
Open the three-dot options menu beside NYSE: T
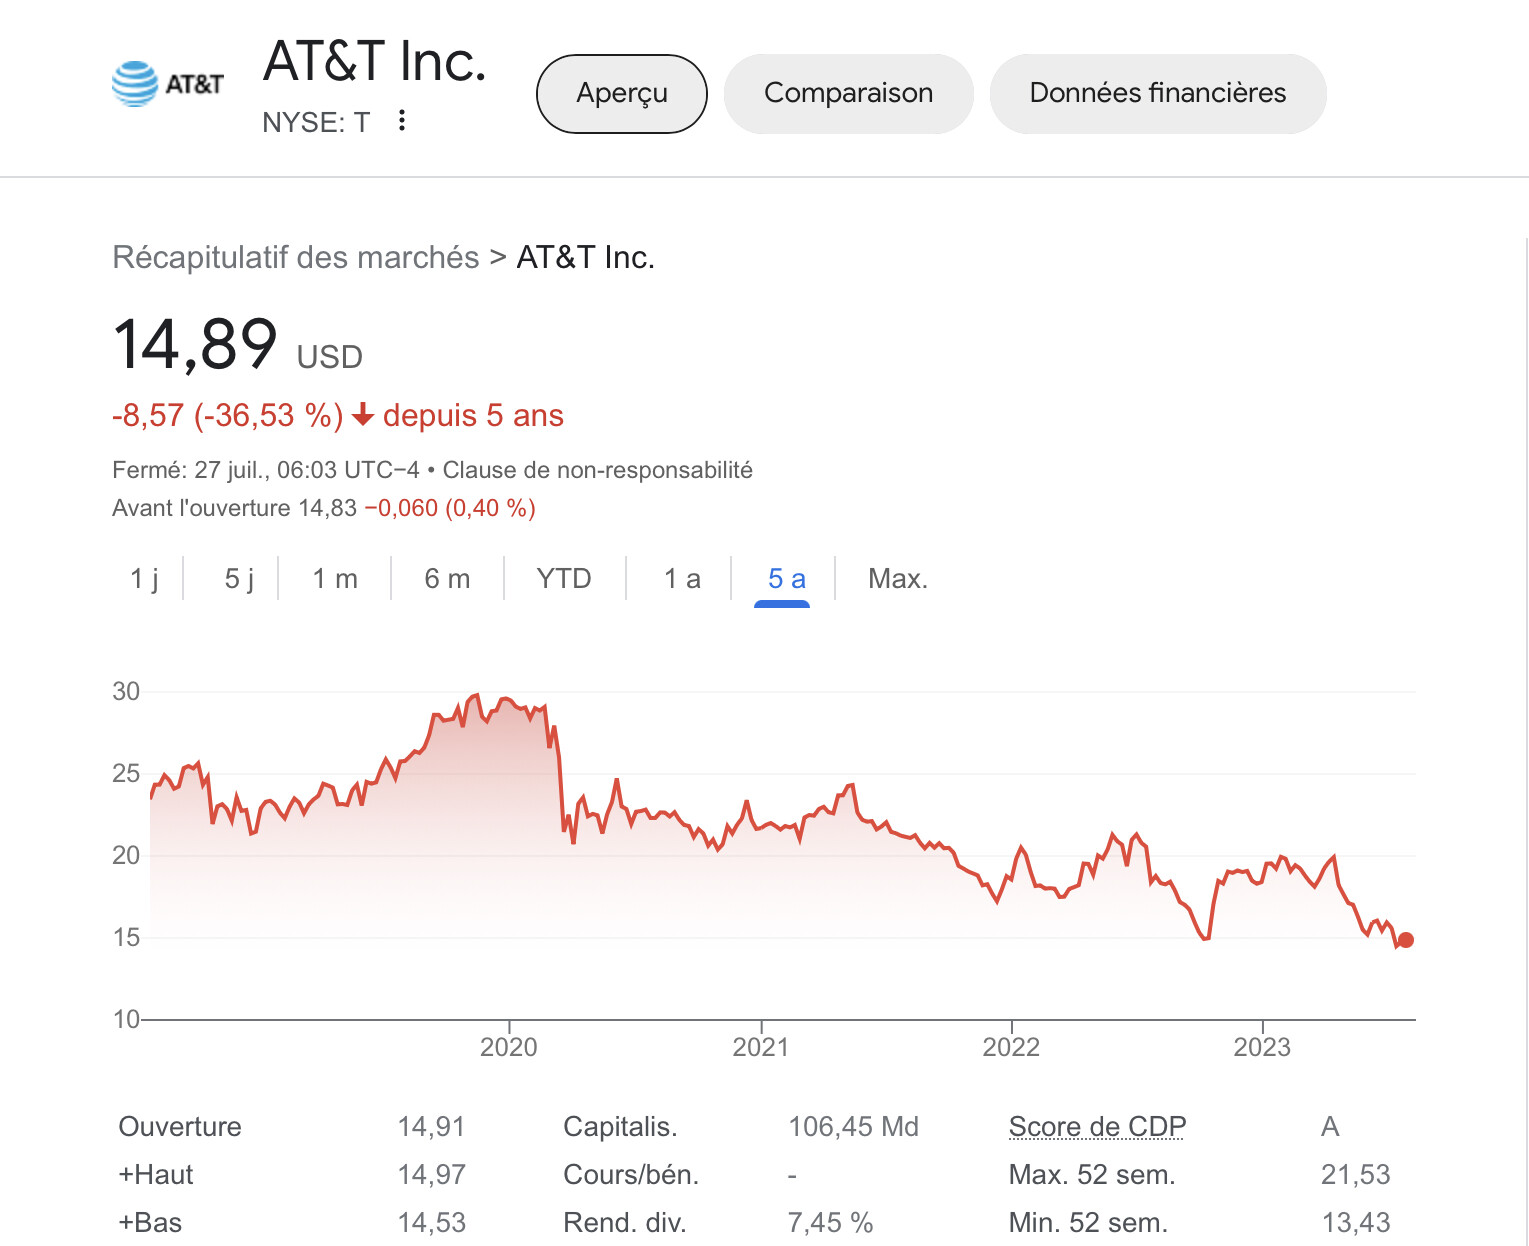[x=402, y=121]
